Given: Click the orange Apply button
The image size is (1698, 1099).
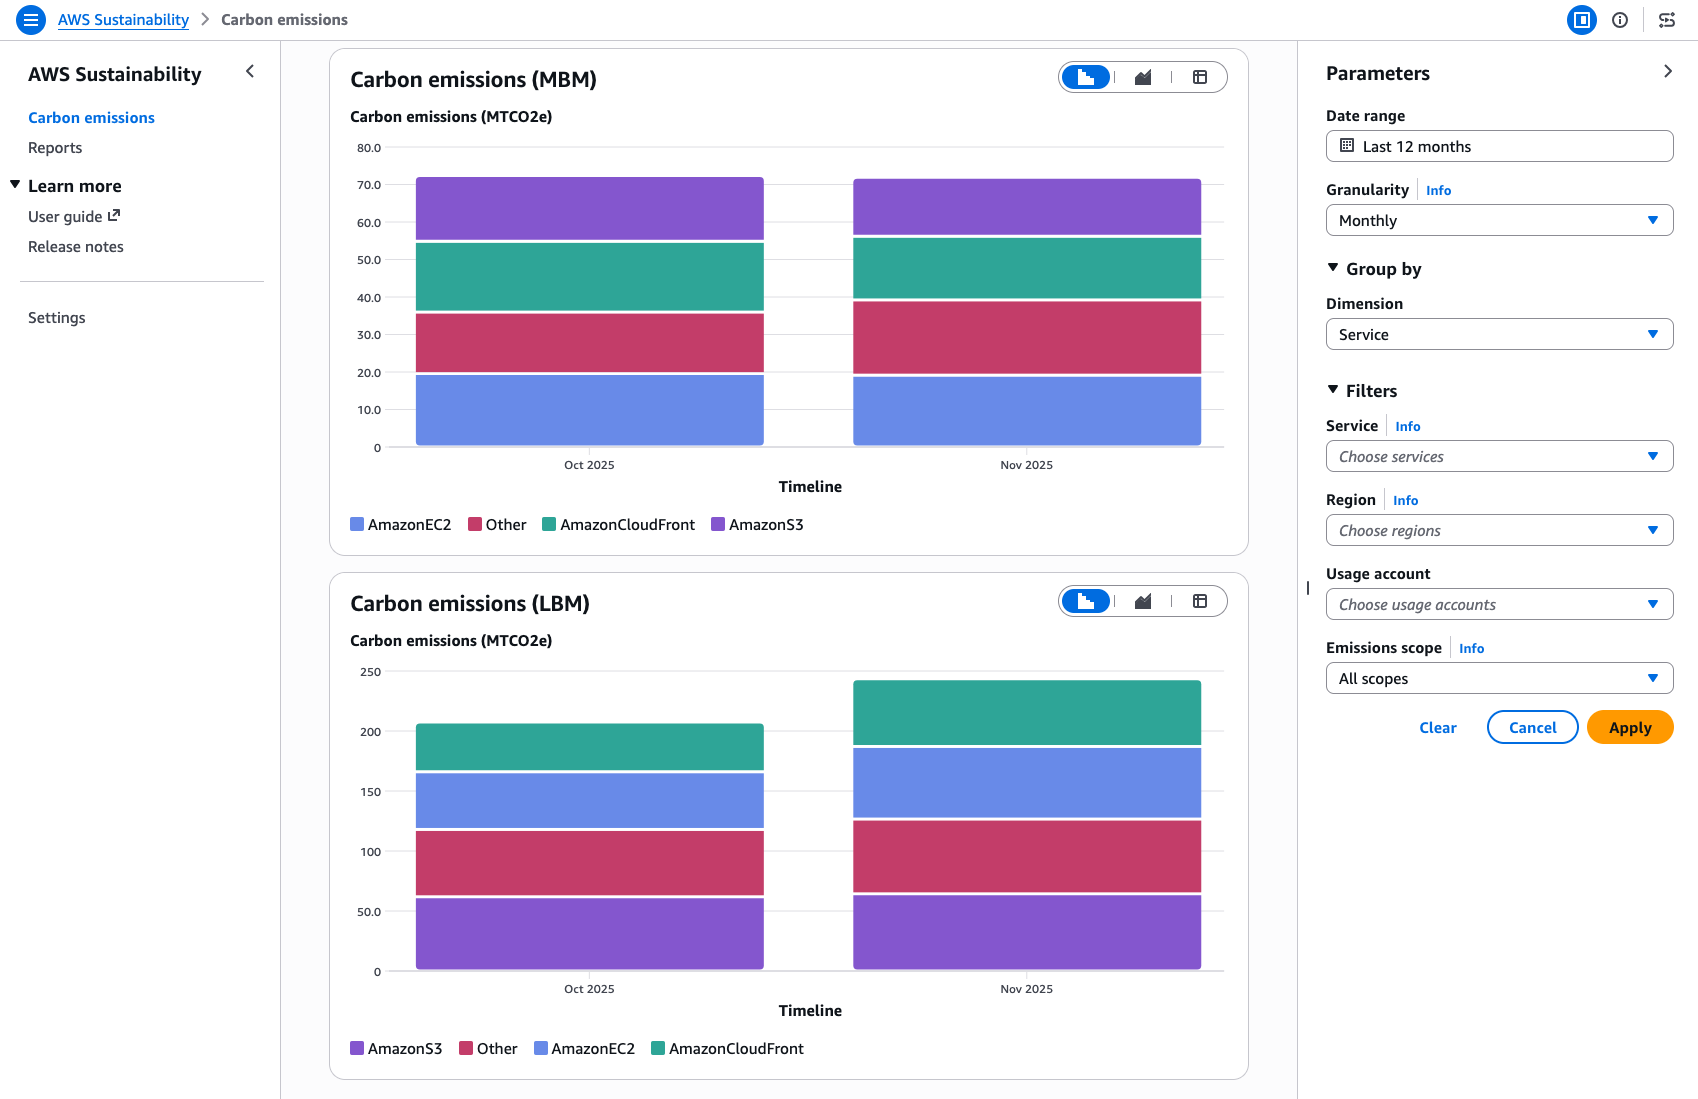Looking at the screenshot, I should click(1630, 727).
